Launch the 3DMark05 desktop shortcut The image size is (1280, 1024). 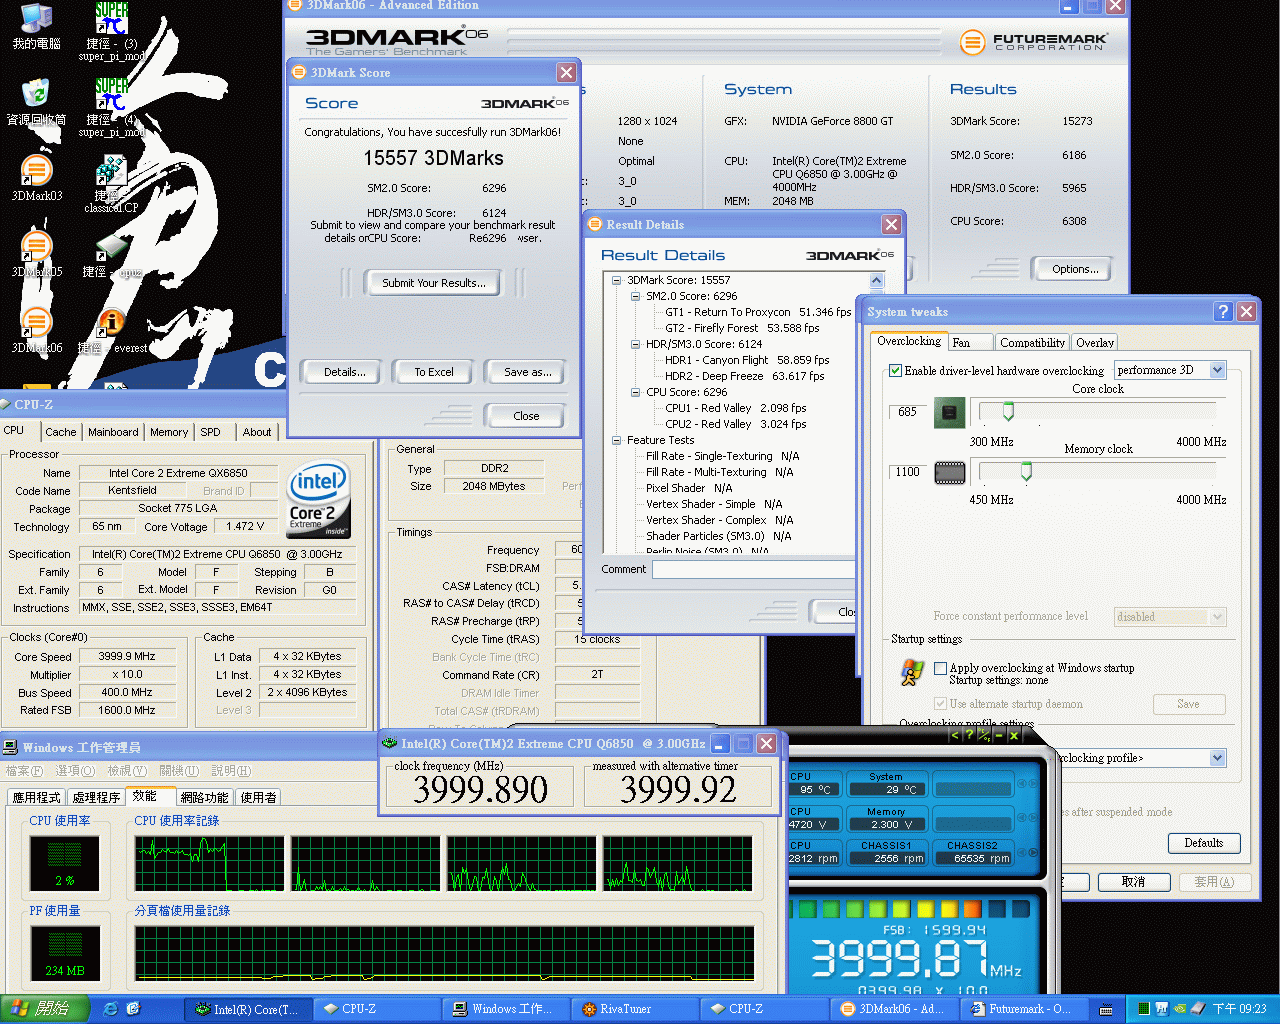point(36,255)
